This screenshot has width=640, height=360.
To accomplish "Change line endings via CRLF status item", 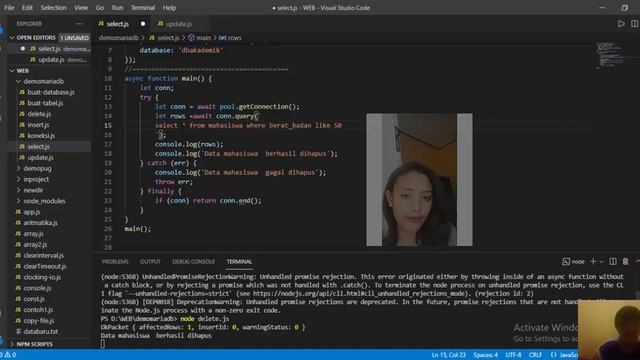I will (x=535, y=355).
